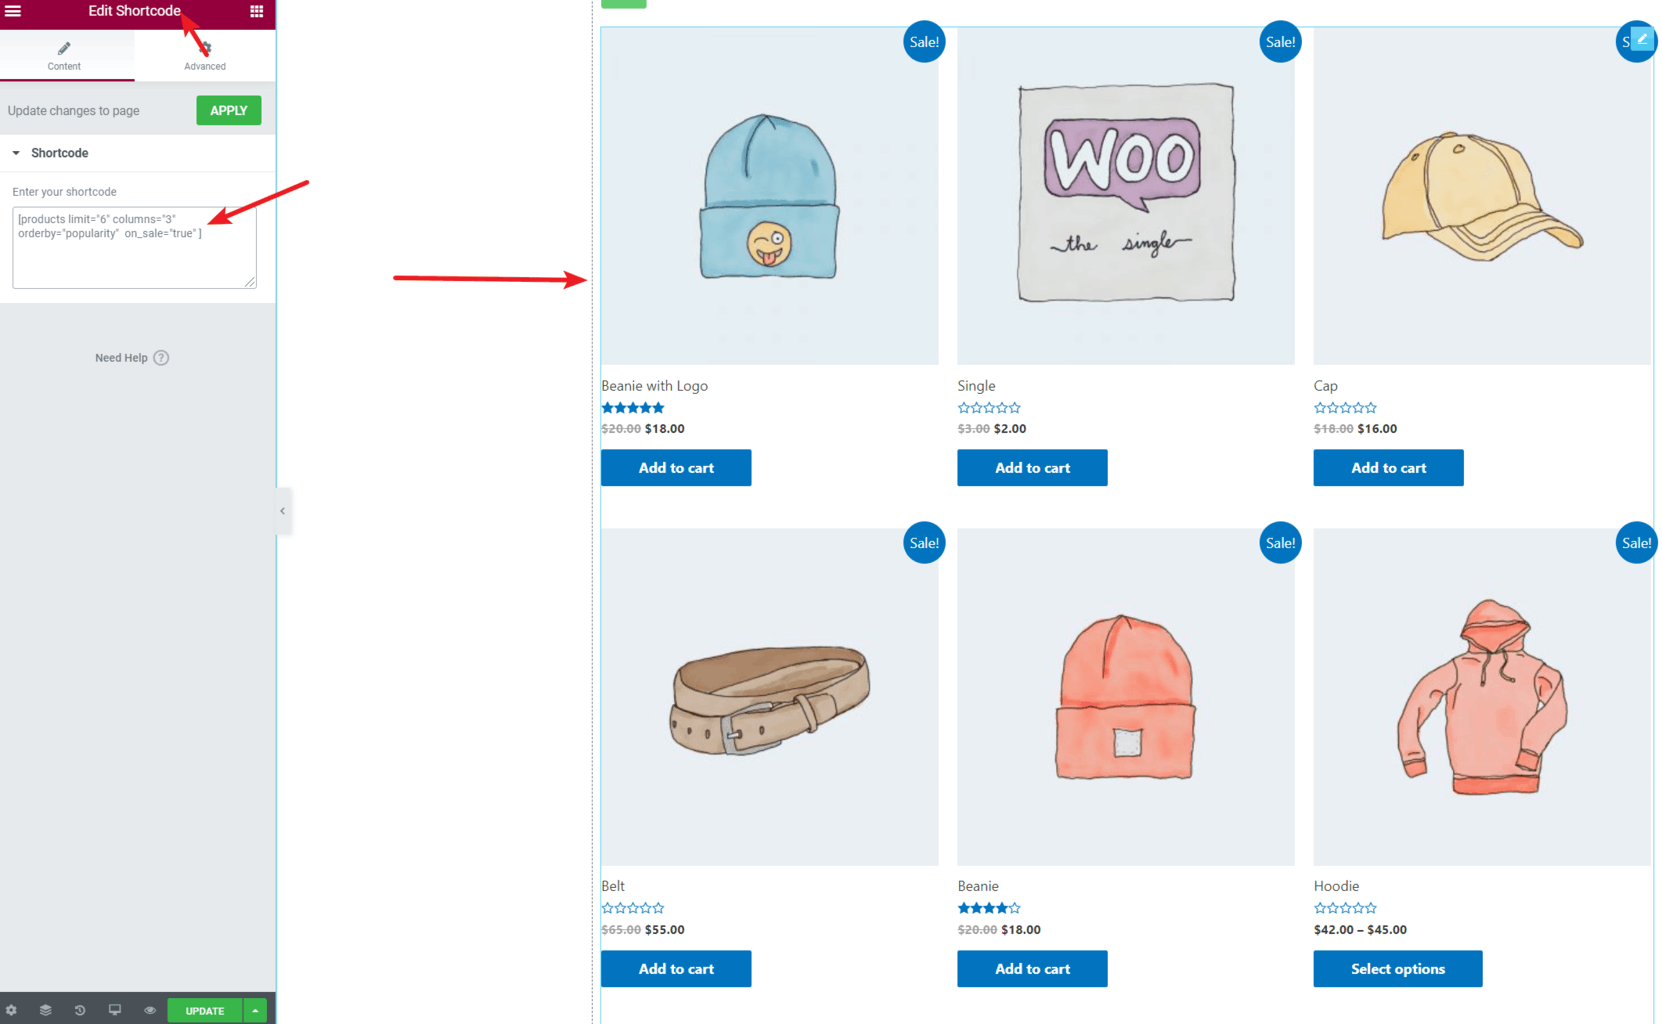Click Select options for the Hoodie
1662x1024 pixels.
coord(1398,969)
